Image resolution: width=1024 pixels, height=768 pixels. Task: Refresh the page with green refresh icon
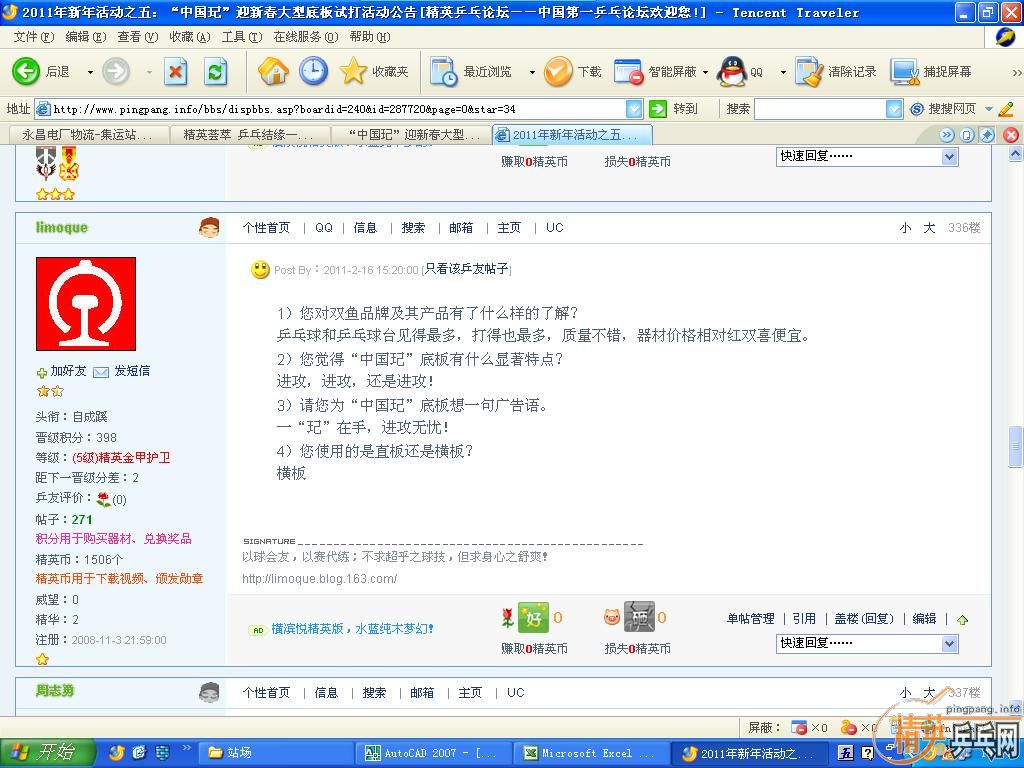pyautogui.click(x=215, y=71)
